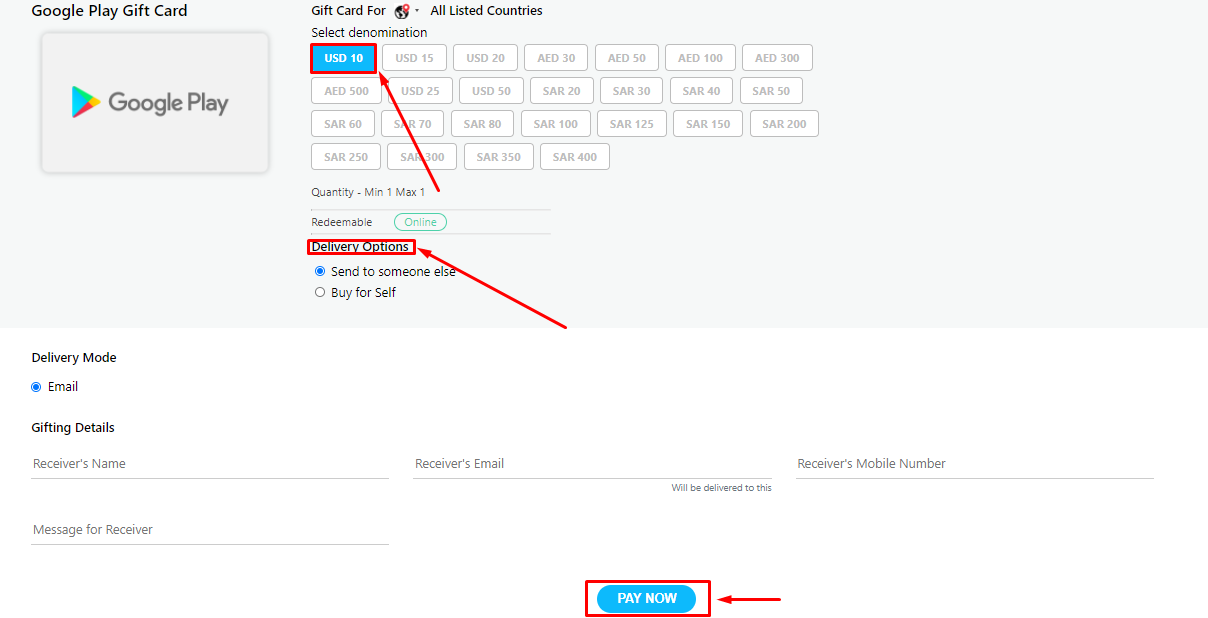
Task: Select the USD 10 denomination
Action: pyautogui.click(x=343, y=58)
